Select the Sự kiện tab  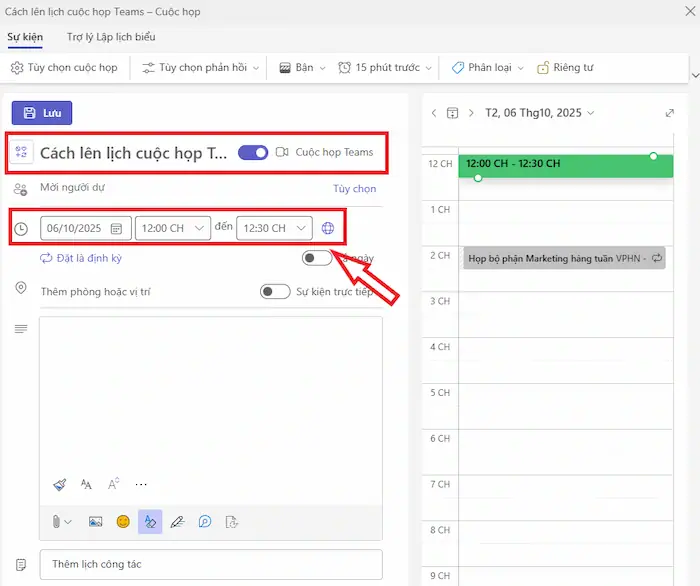click(25, 37)
